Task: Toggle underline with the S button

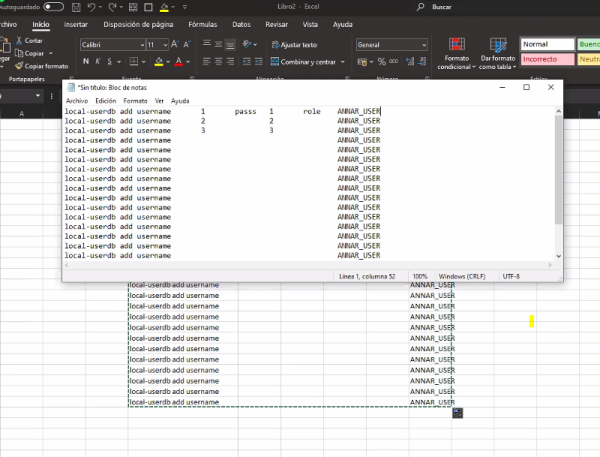Action: (110, 61)
